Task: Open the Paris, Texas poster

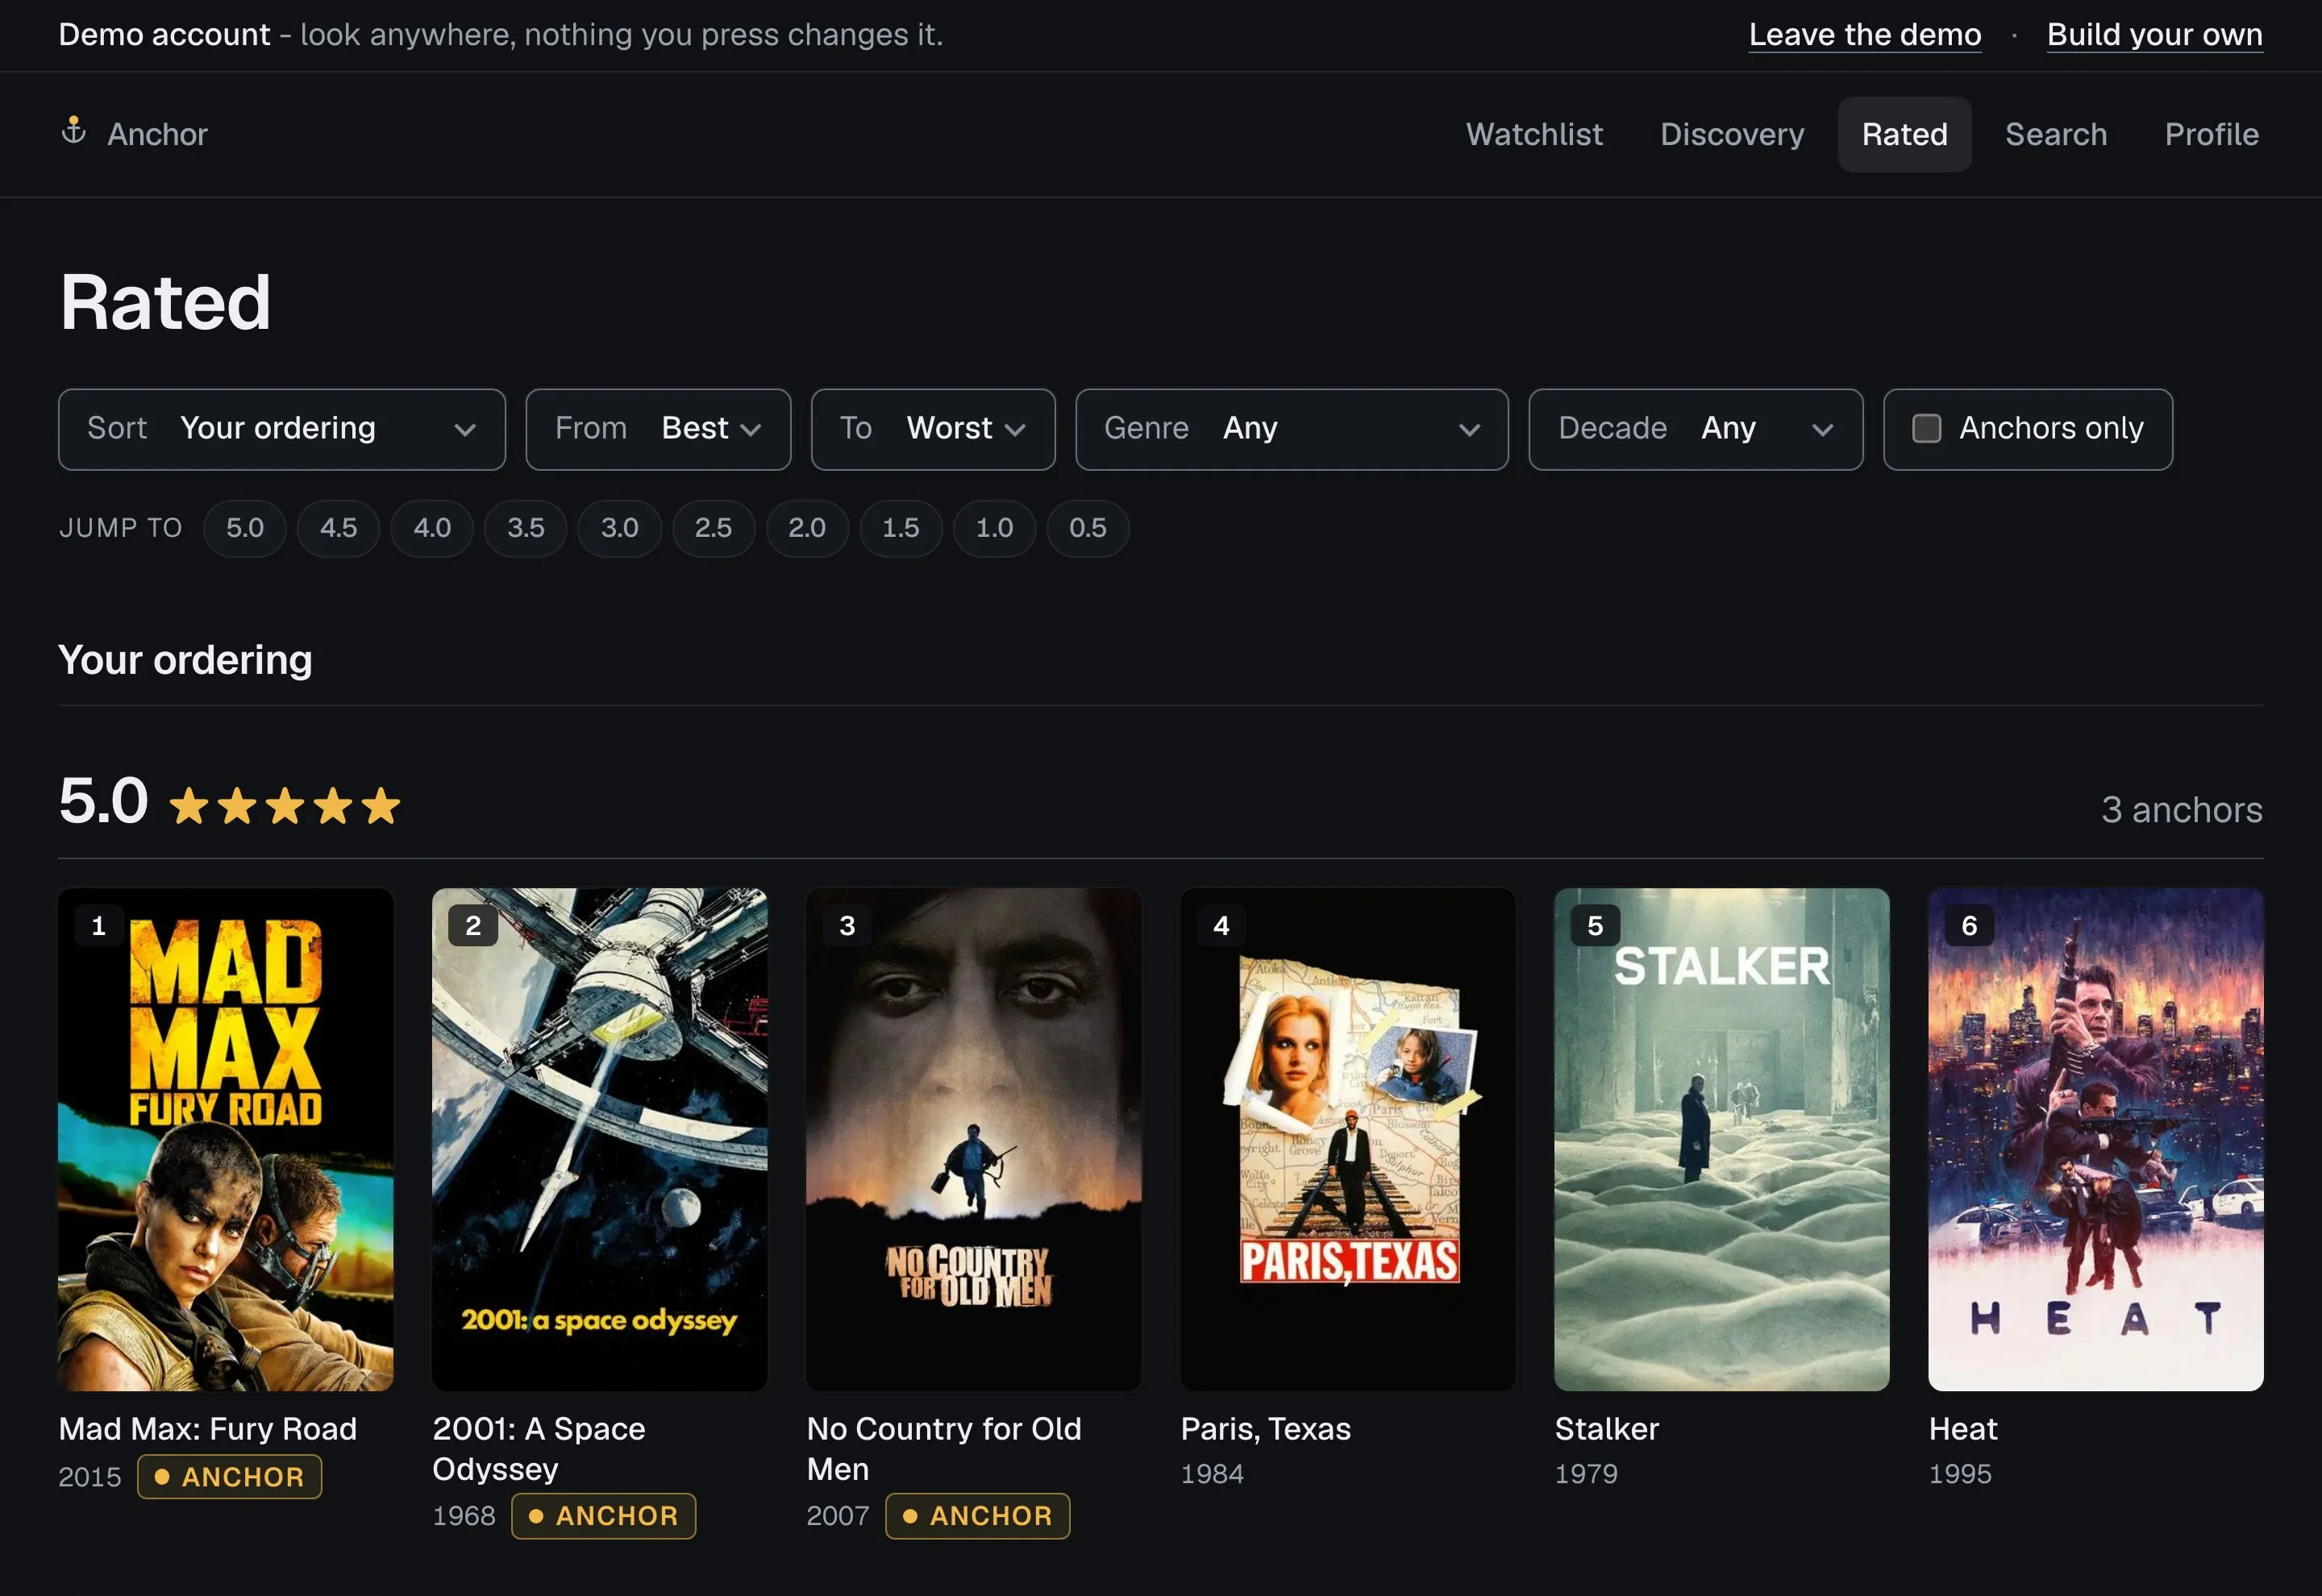Action: [1347, 1139]
